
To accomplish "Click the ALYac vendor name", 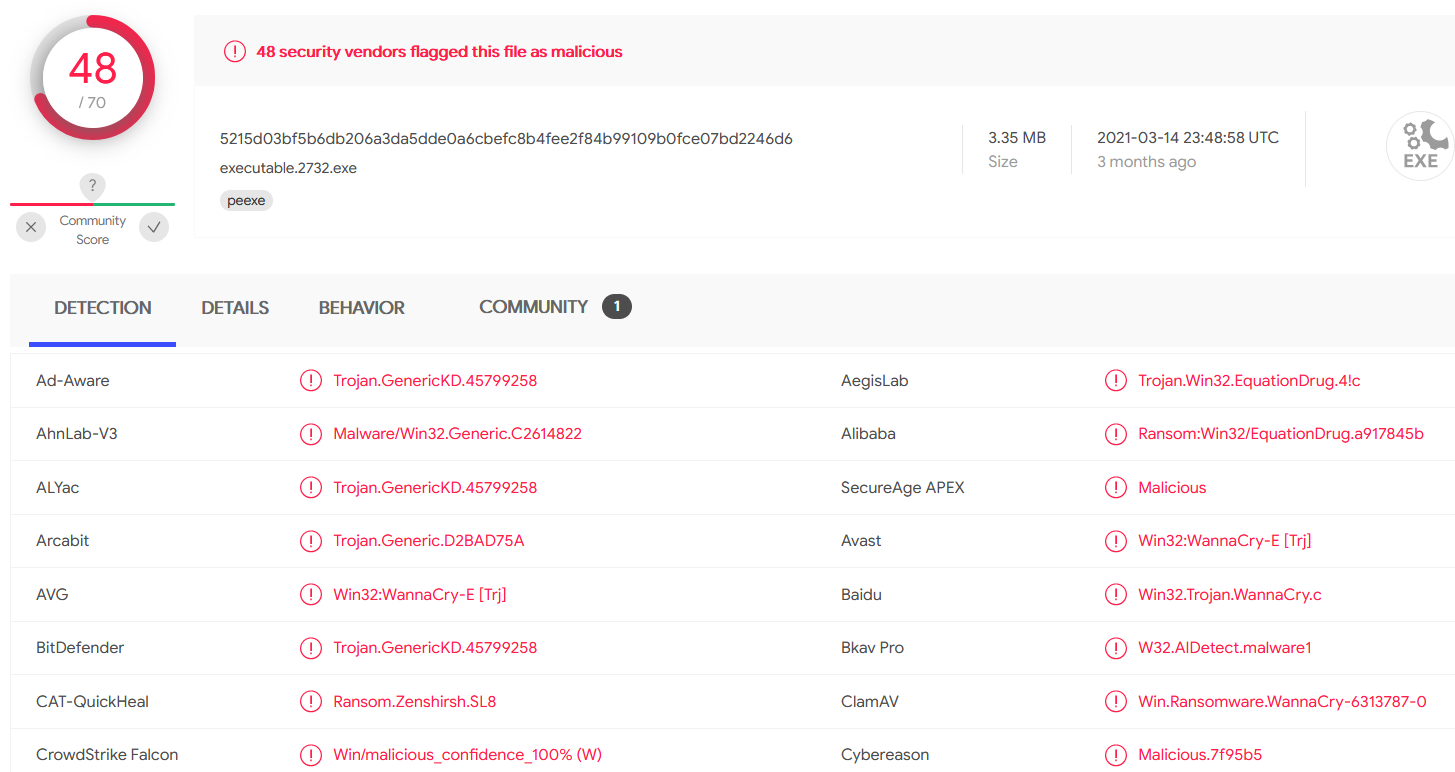I will (x=58, y=488).
